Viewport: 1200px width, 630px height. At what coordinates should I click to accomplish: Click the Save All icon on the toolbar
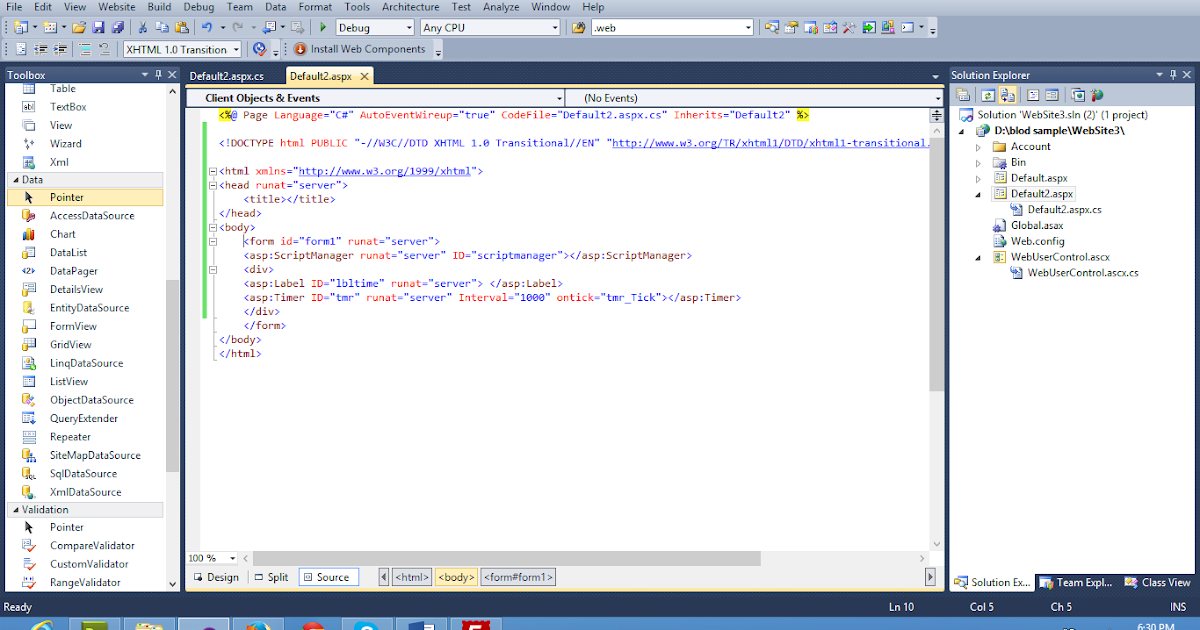click(118, 27)
